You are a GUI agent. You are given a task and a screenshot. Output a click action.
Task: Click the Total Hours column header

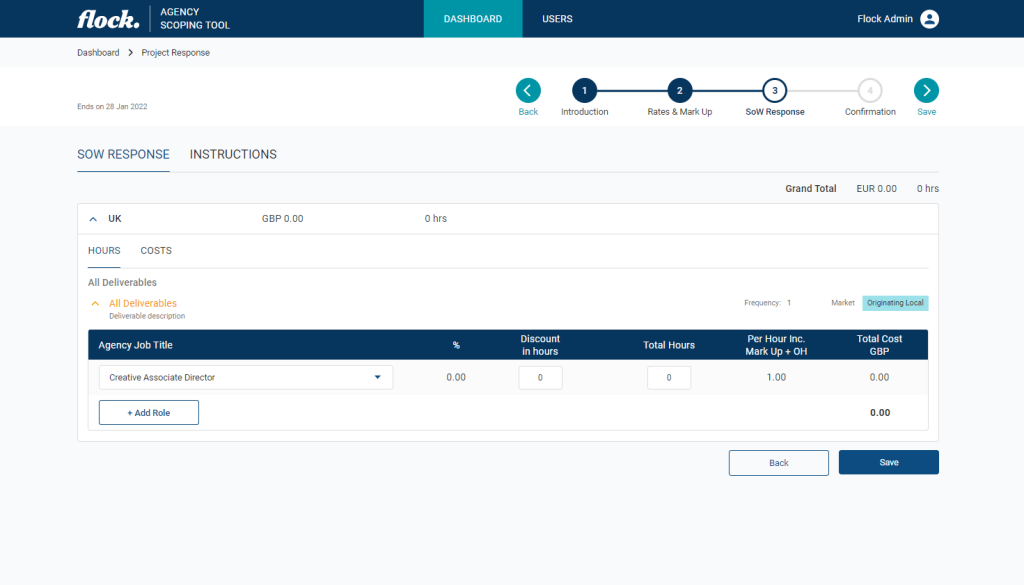(x=669, y=345)
